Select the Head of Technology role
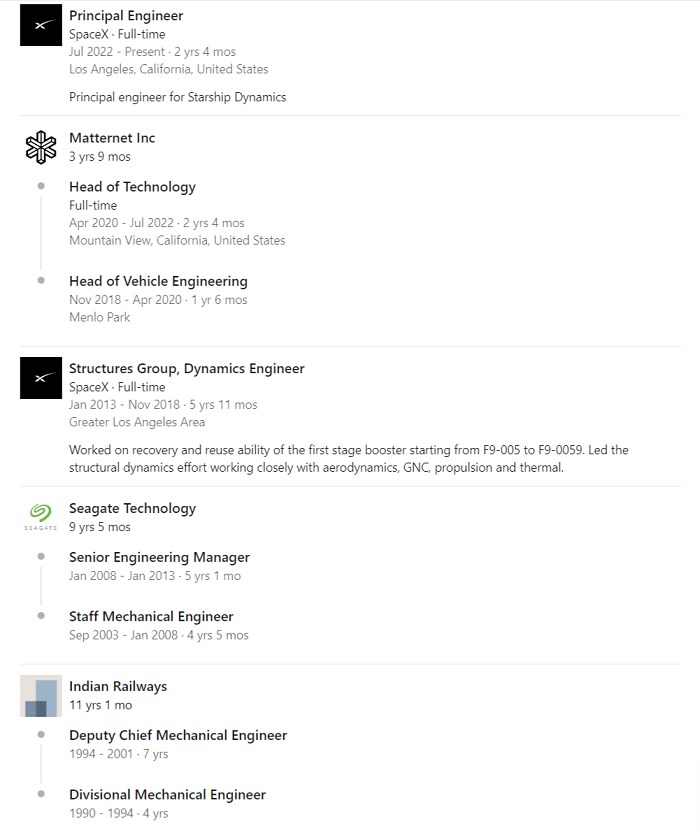Viewport: 700px width, 840px height. click(132, 186)
